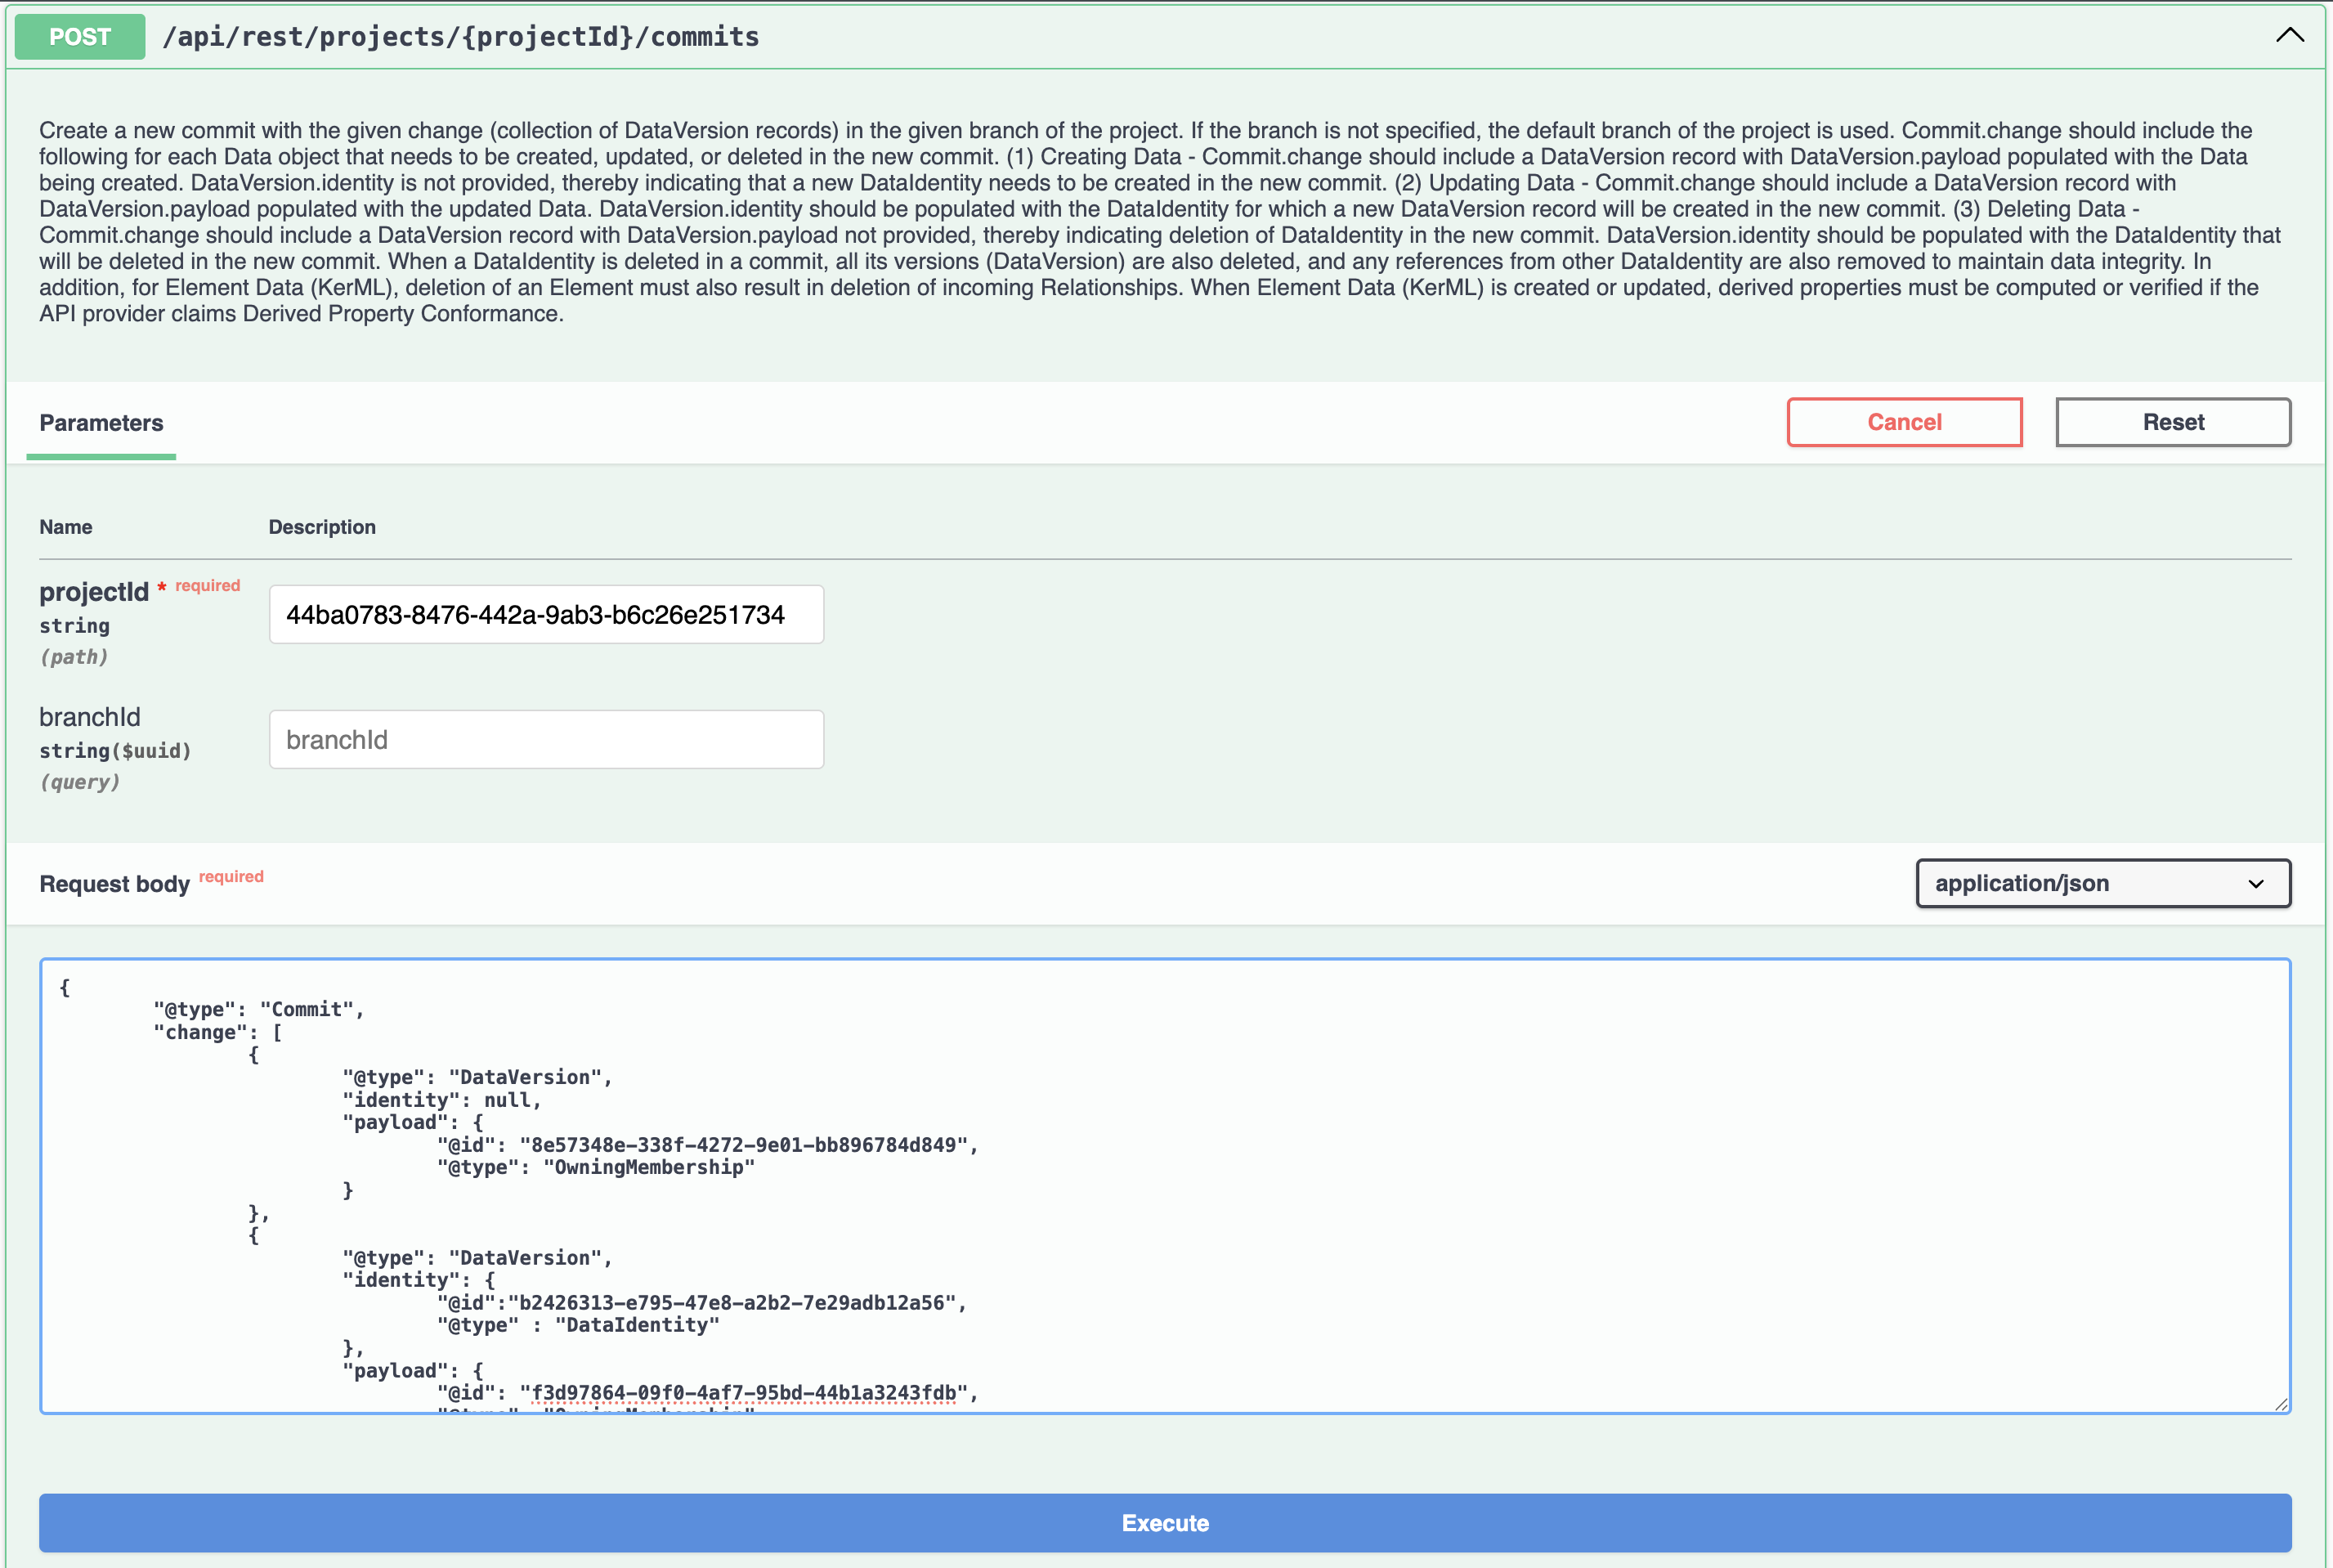Open the request body media type dropdown

[2102, 883]
